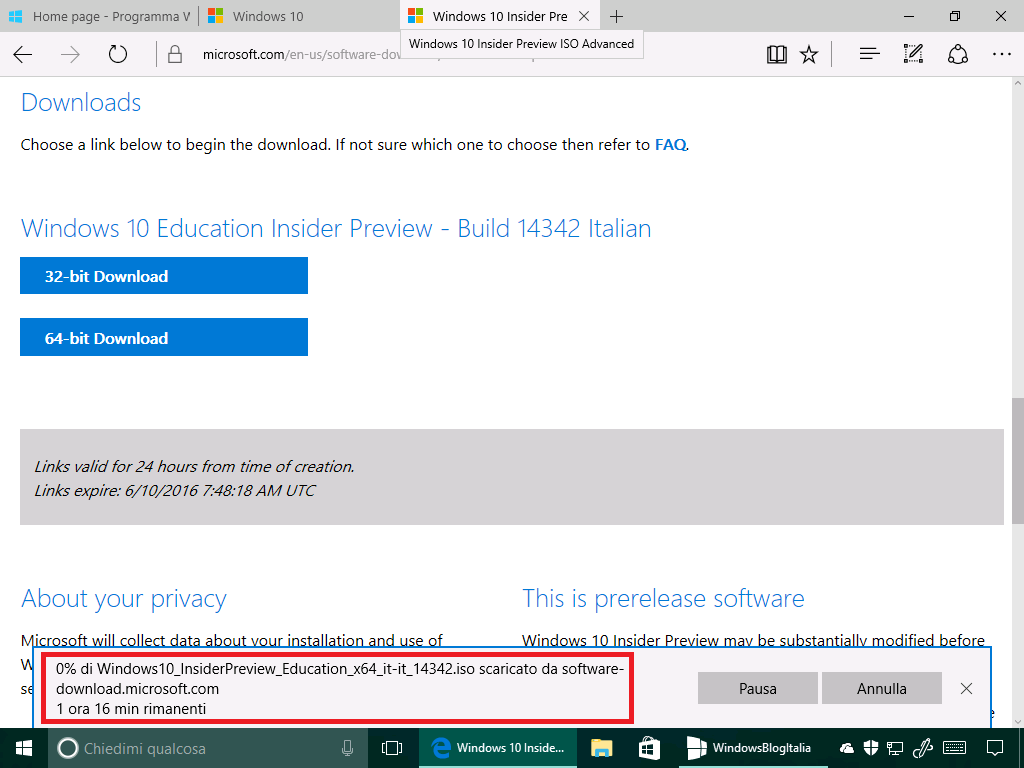The image size is (1024, 768).
Task: Open the FAQ link
Action: click(x=671, y=144)
